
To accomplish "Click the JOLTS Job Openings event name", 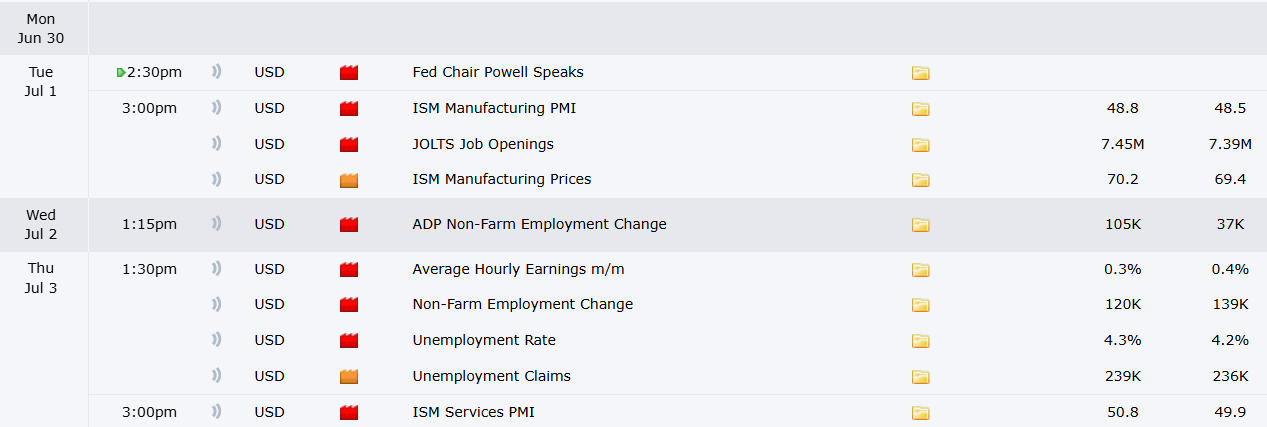I will coord(483,144).
